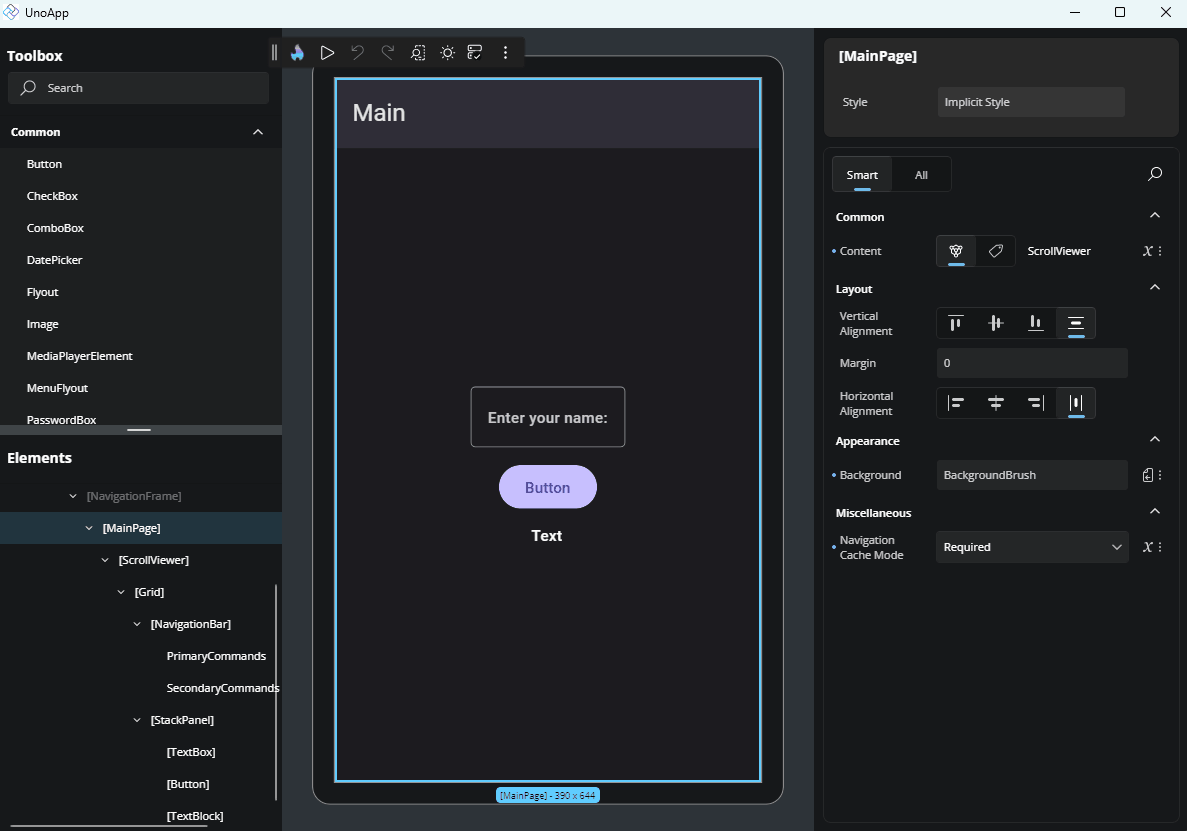This screenshot has width=1187, height=831.
Task: Select the element picker inspect icon
Action: click(417, 52)
